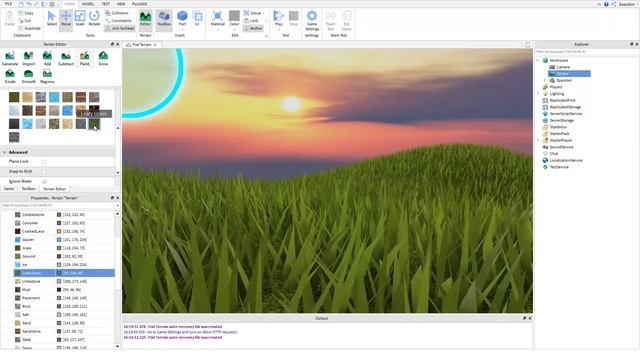Open the UI insert button
Screen dimensions: 640x360
click(197, 19)
